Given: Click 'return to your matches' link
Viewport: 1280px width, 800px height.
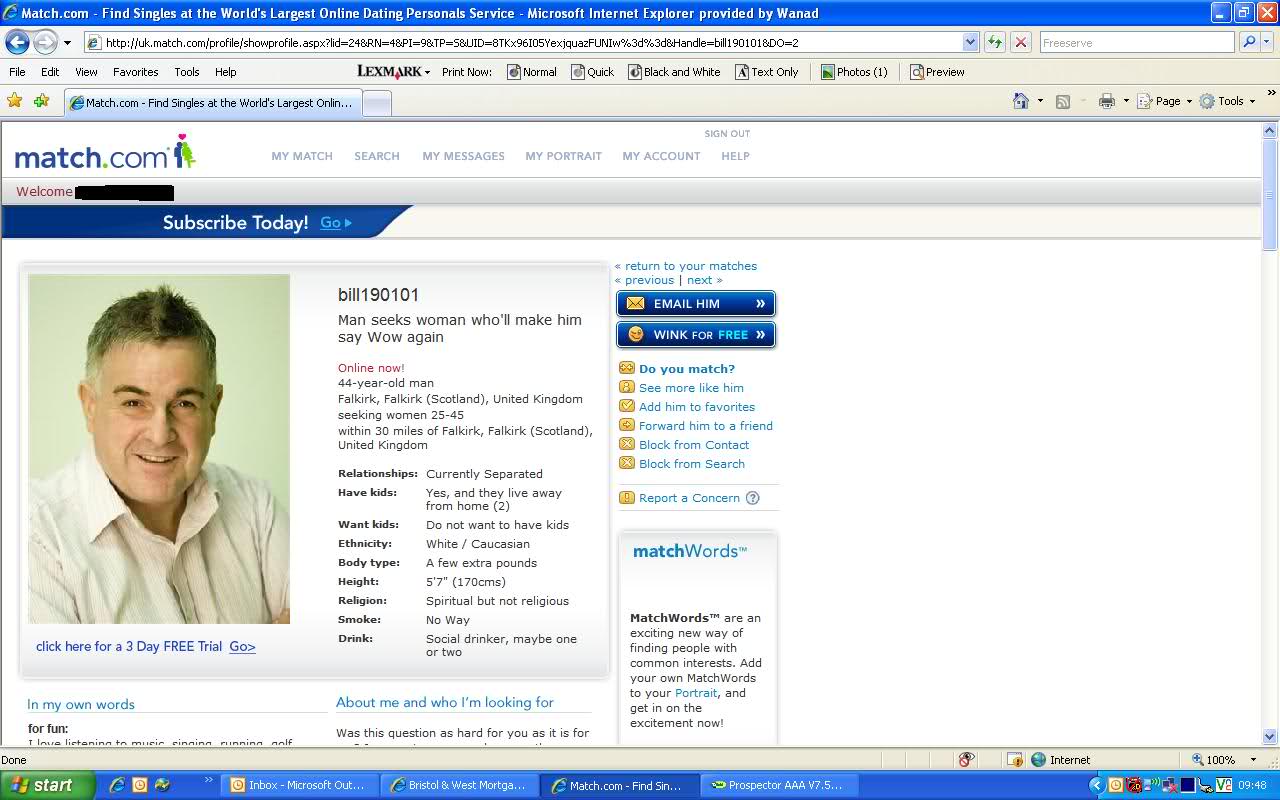Looking at the screenshot, I should pos(691,266).
